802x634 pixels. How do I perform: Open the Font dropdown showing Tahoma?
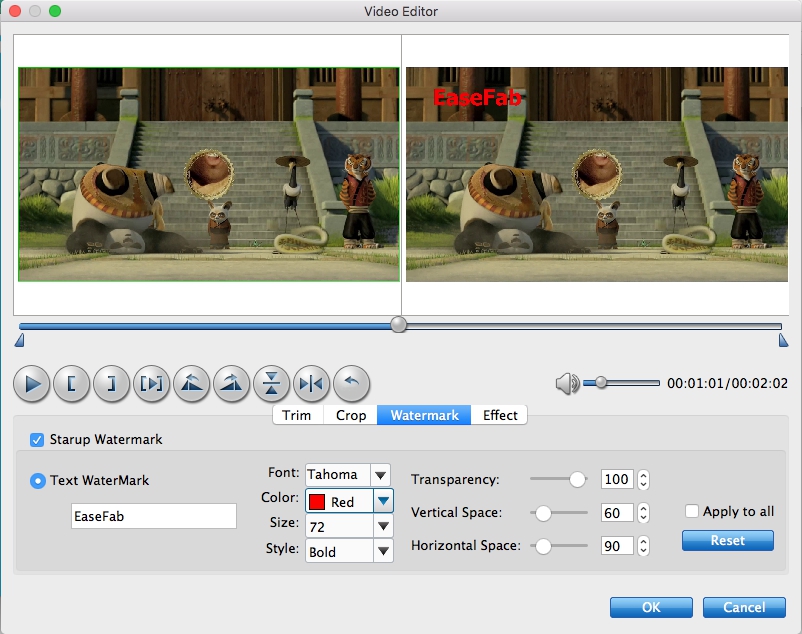coord(348,475)
